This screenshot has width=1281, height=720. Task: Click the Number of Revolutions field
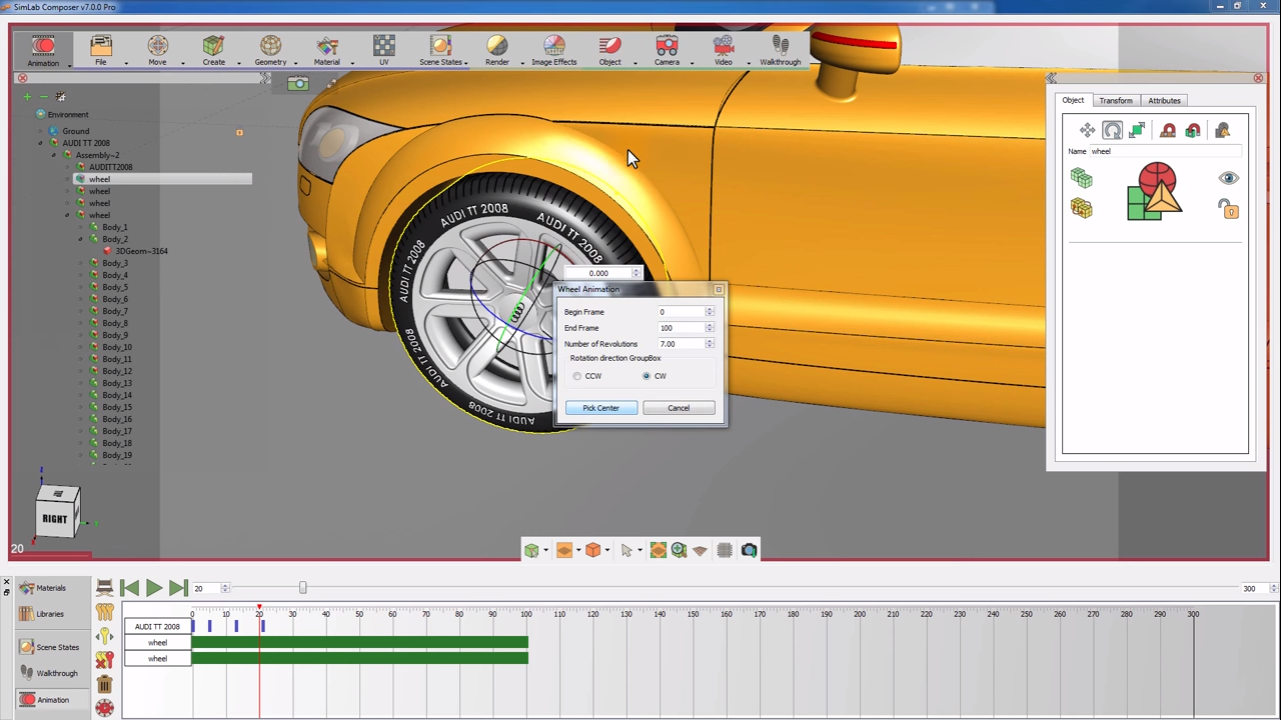pos(680,344)
